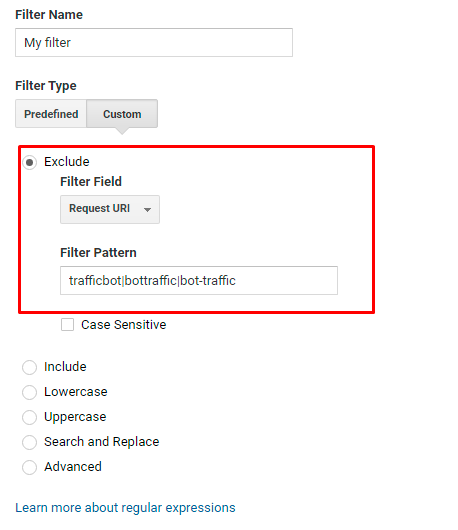The width and height of the screenshot is (458, 530).
Task: Select the Advanced radio button
Action: [x=29, y=467]
